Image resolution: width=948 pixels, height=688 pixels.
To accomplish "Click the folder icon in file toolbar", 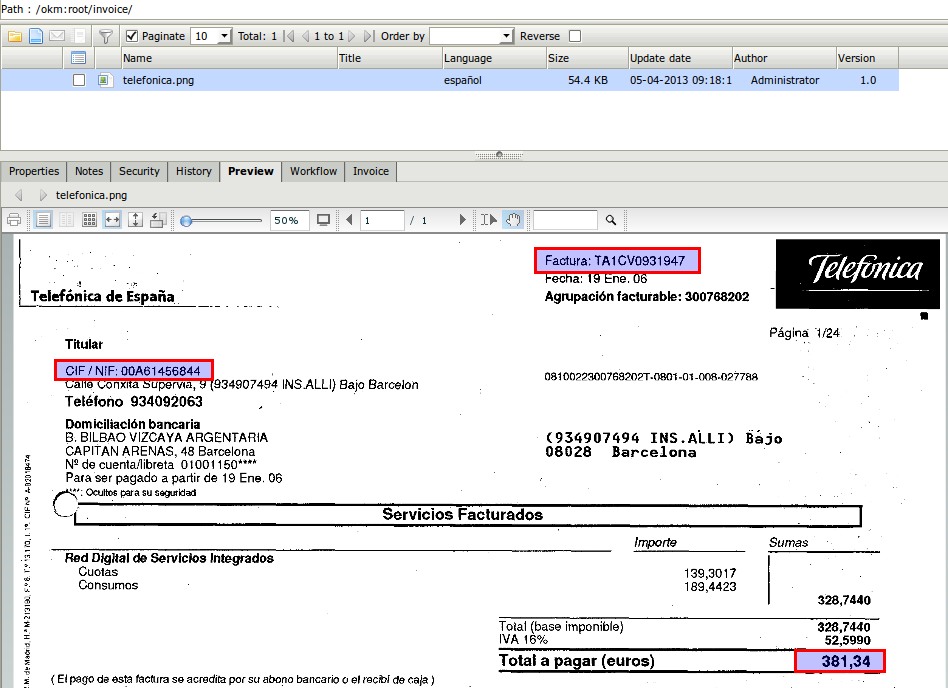I will [x=15, y=36].
